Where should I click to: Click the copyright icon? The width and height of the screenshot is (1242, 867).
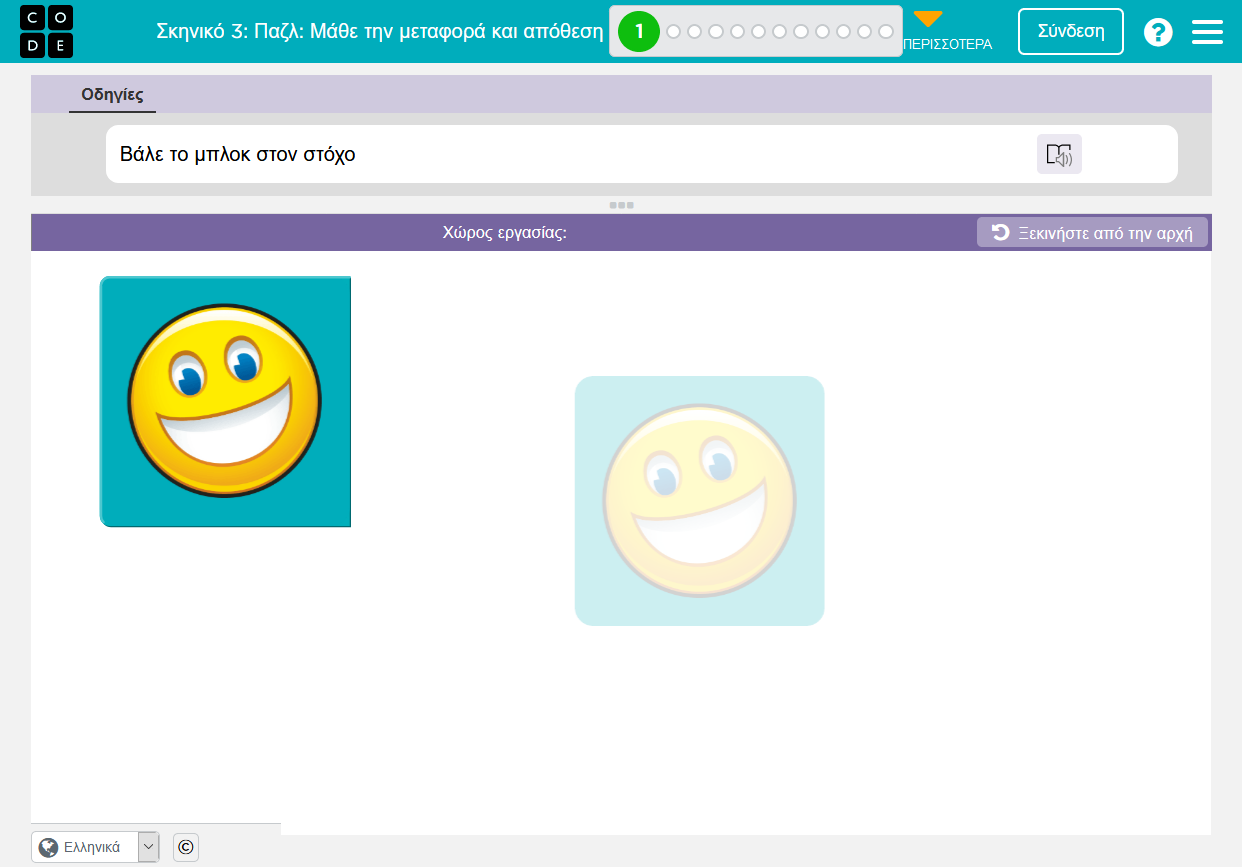coord(185,847)
